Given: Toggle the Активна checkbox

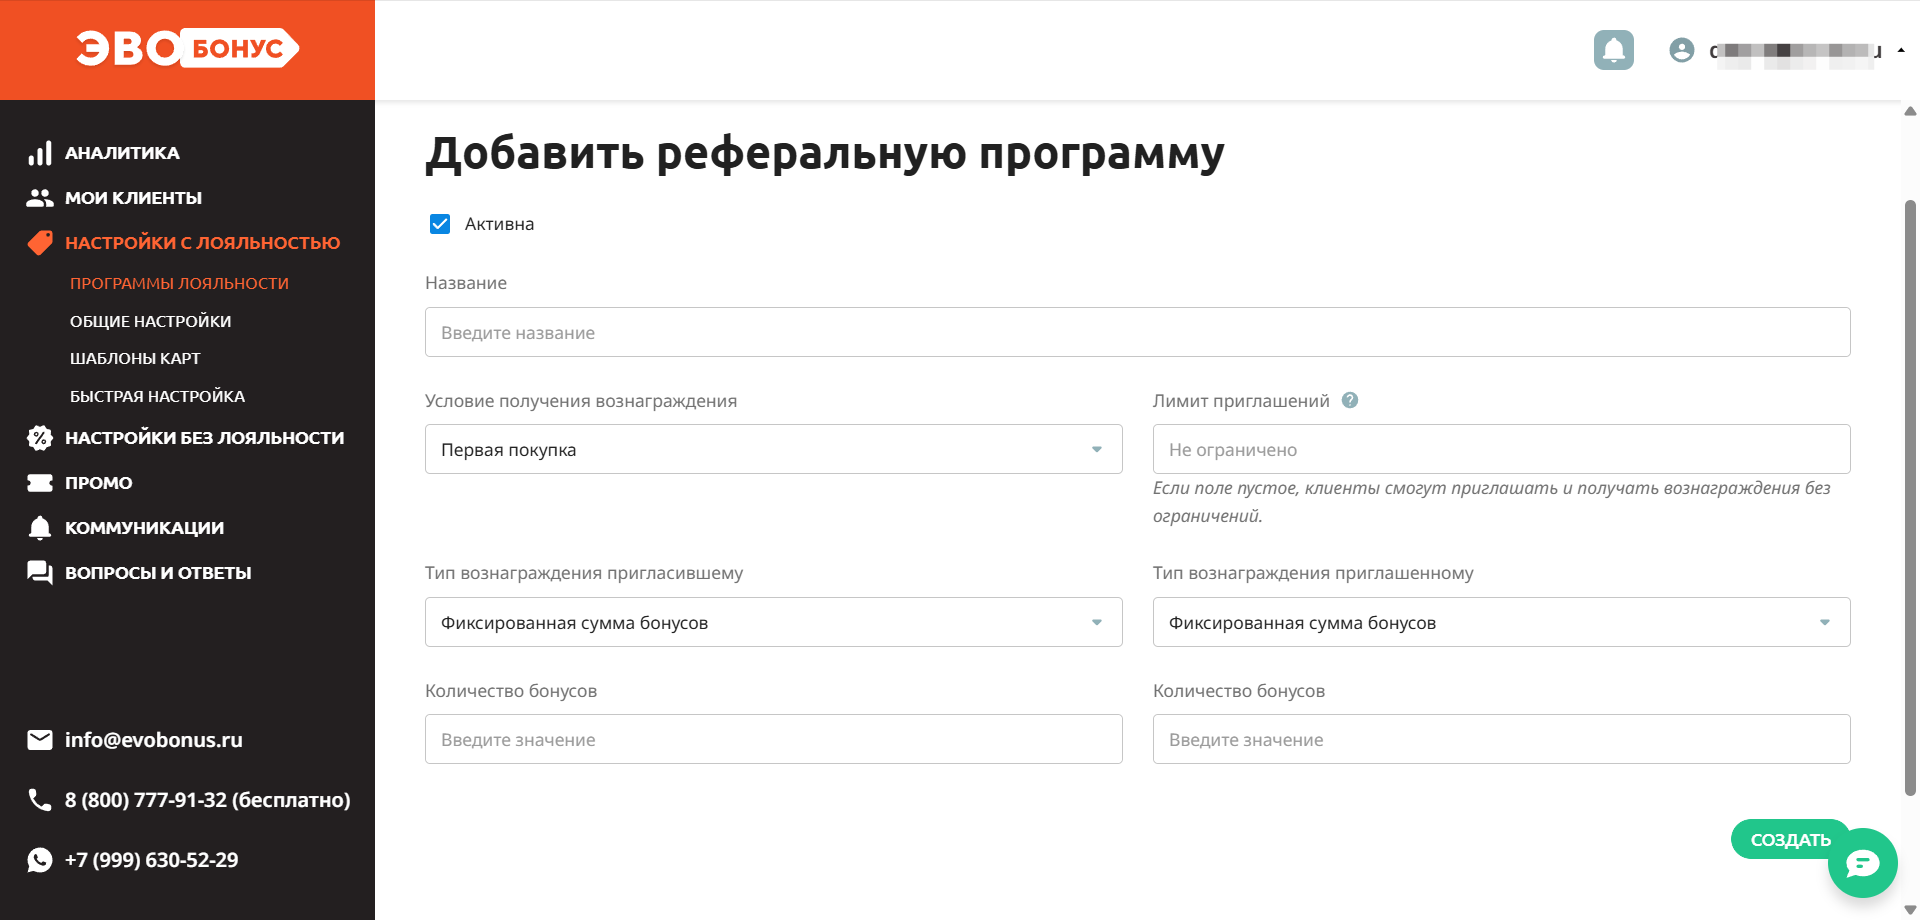Looking at the screenshot, I should pyautogui.click(x=440, y=224).
